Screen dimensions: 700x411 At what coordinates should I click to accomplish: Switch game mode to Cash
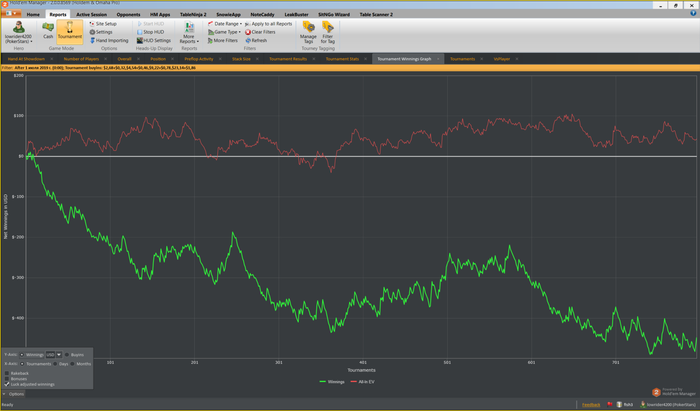point(48,31)
